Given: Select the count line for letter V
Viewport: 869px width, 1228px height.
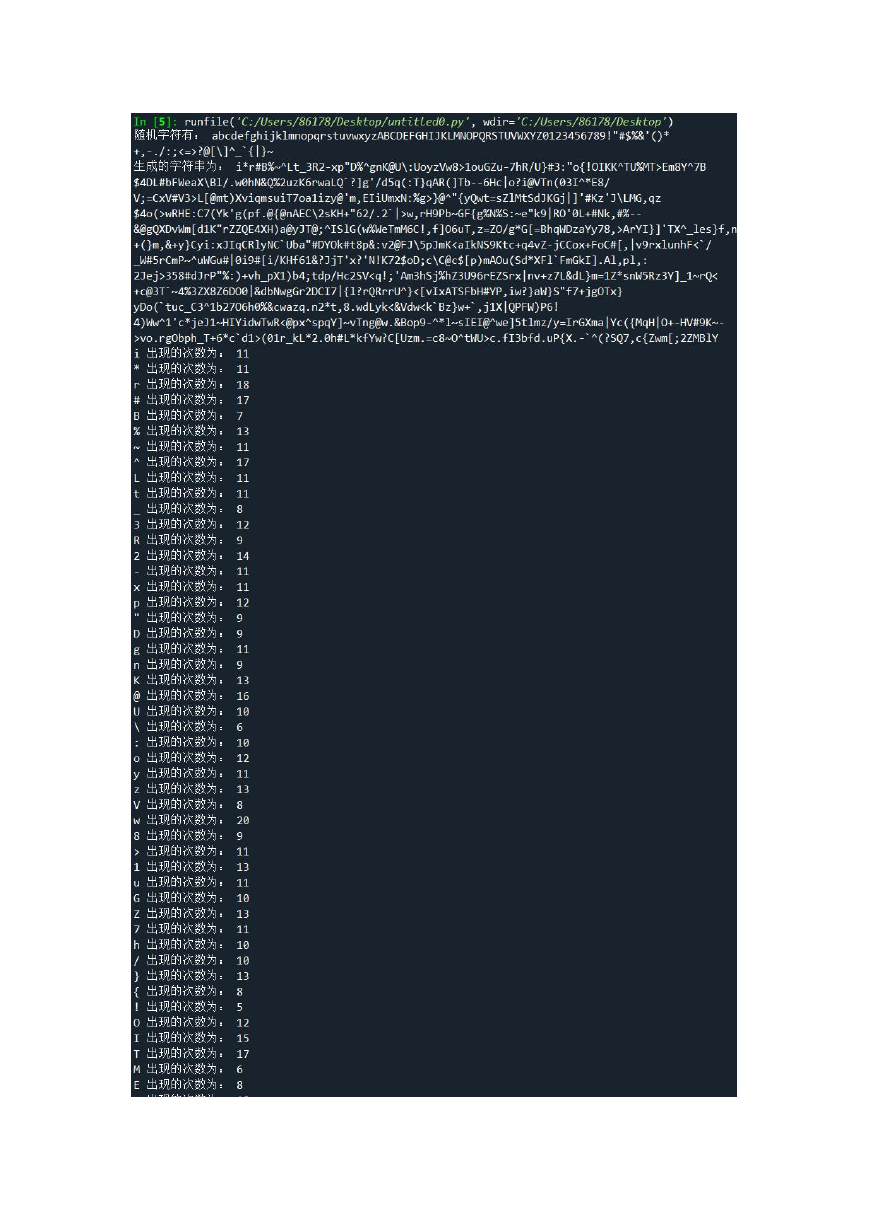Looking at the screenshot, I should click(x=189, y=804).
